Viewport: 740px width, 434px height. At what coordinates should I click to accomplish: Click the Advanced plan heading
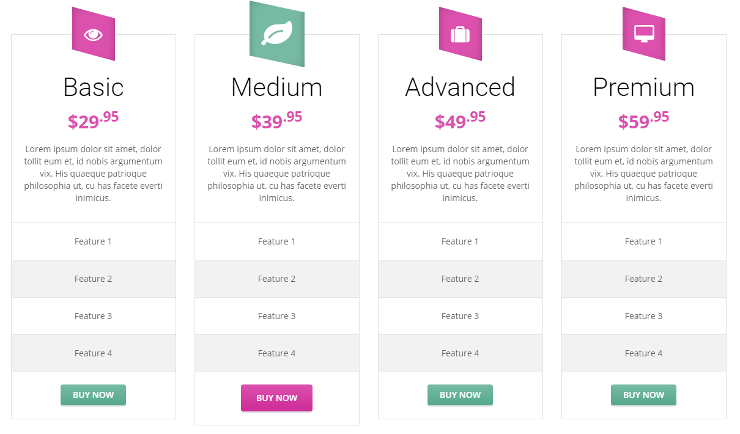[x=460, y=87]
